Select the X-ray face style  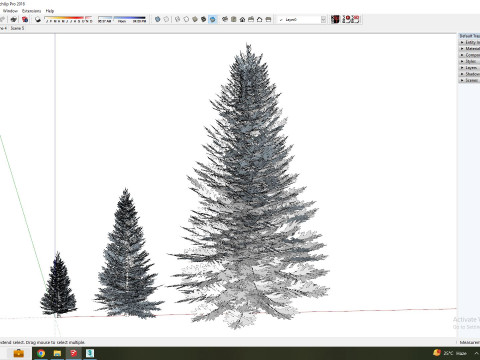[x=158, y=20]
